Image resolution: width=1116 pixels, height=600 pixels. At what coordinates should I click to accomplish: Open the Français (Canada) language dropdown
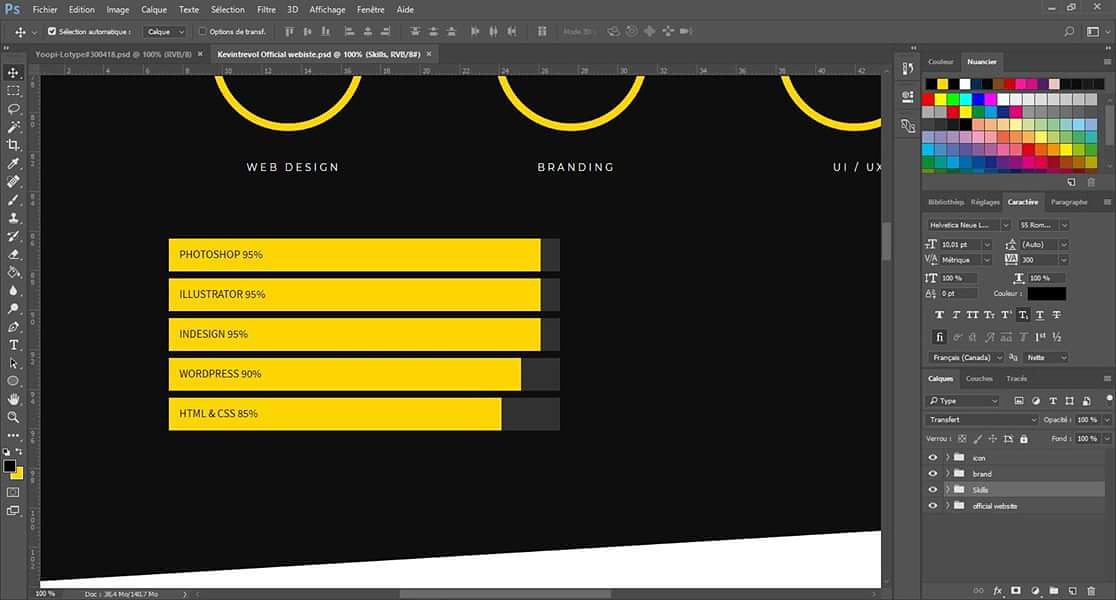(967, 357)
